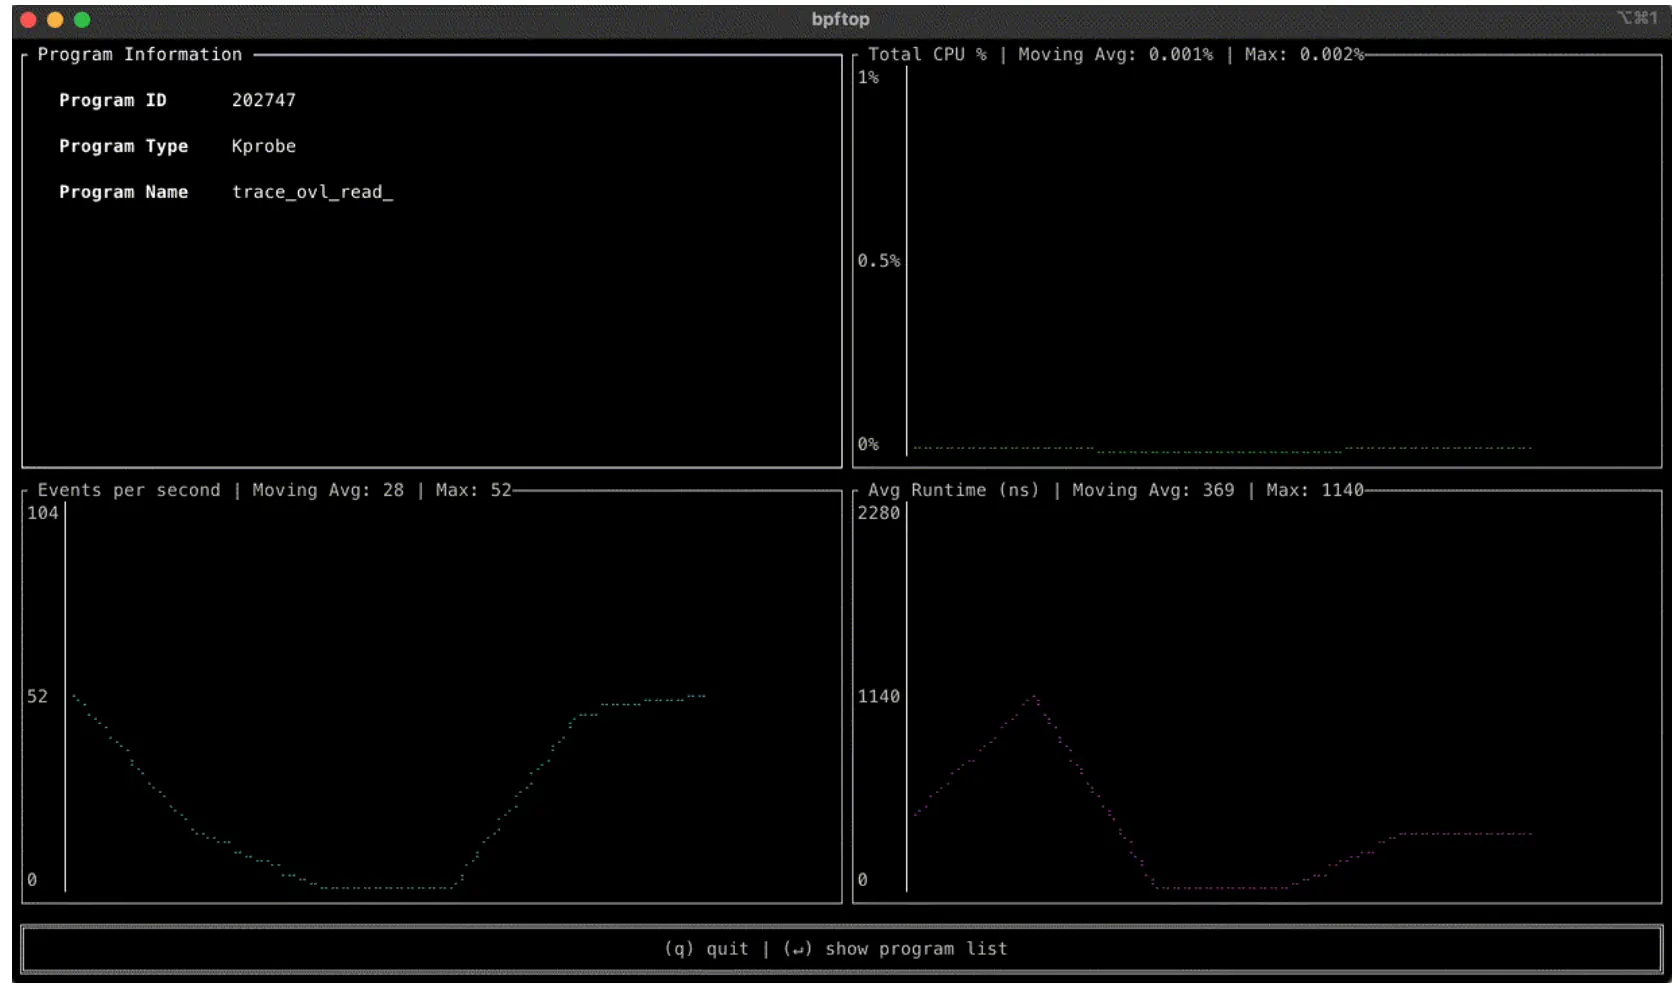Click the runtime Moving Avg: 369 value
The height and width of the screenshot is (986, 1678).
(x=1153, y=490)
